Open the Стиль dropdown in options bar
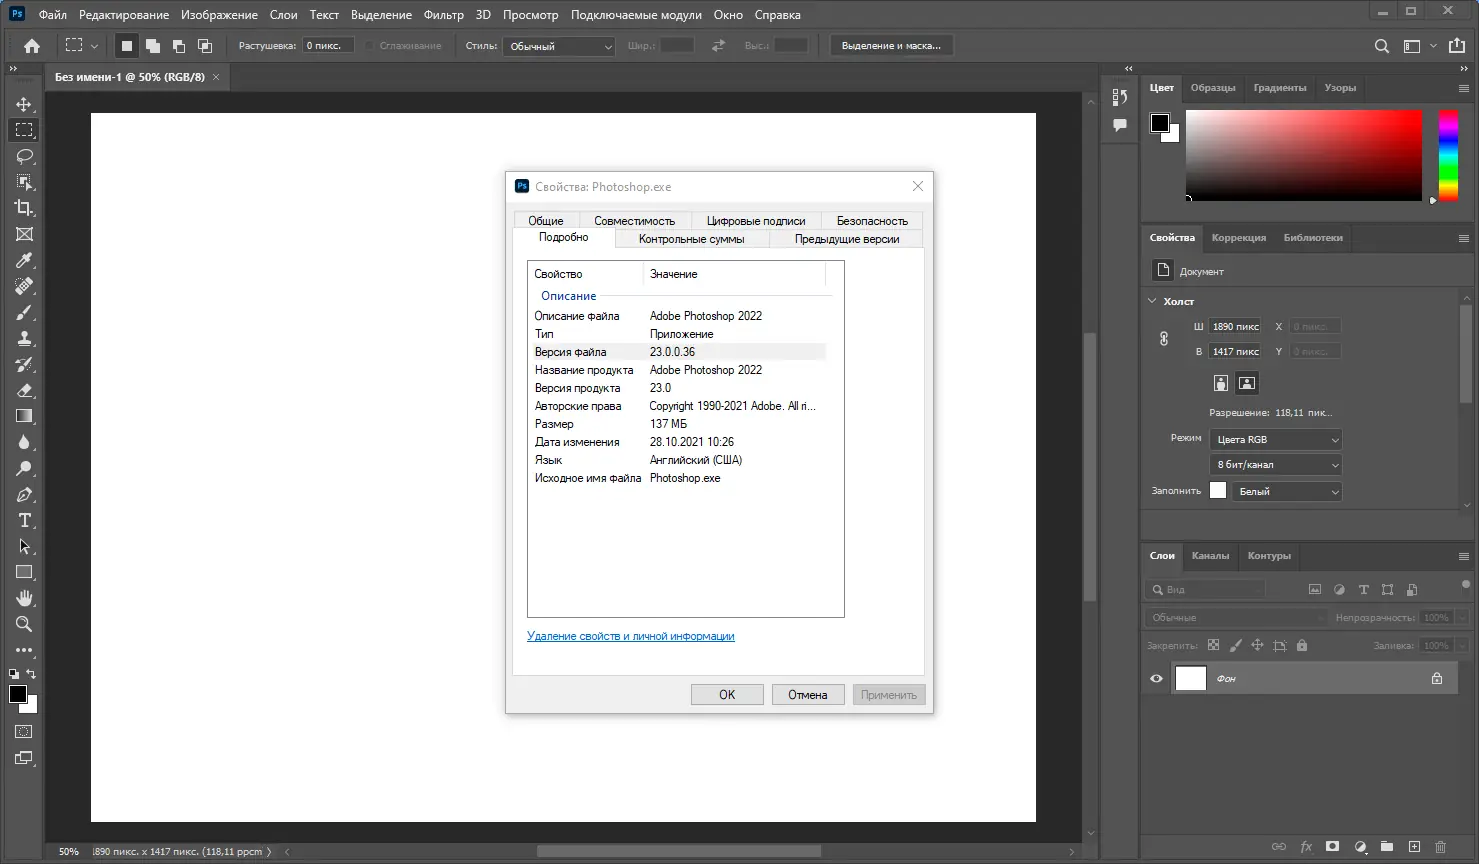The height and width of the screenshot is (864, 1479). coord(558,45)
